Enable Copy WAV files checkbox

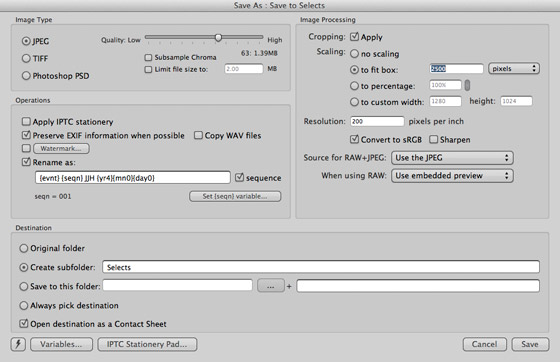pos(198,135)
